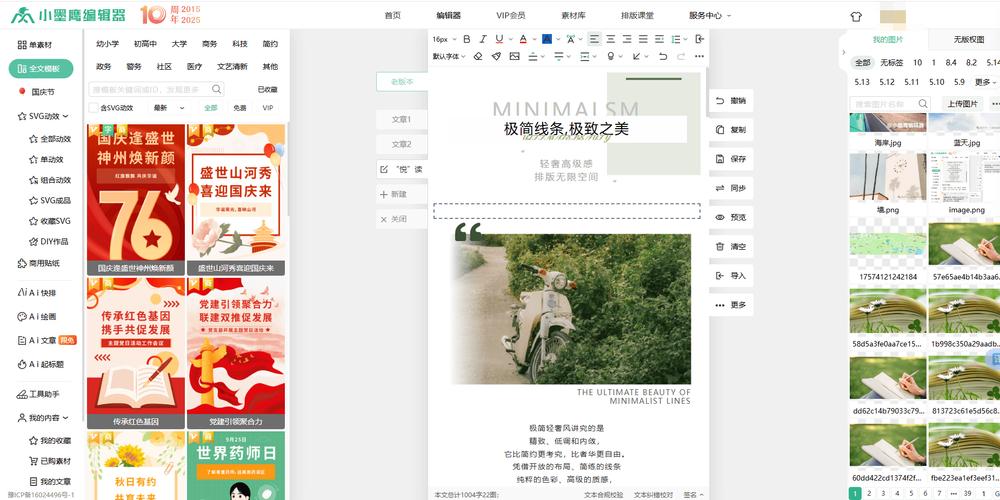Select the 世界药师日 template thumbnail
Image resolution: width=1000 pixels, height=500 pixels.
(235, 465)
